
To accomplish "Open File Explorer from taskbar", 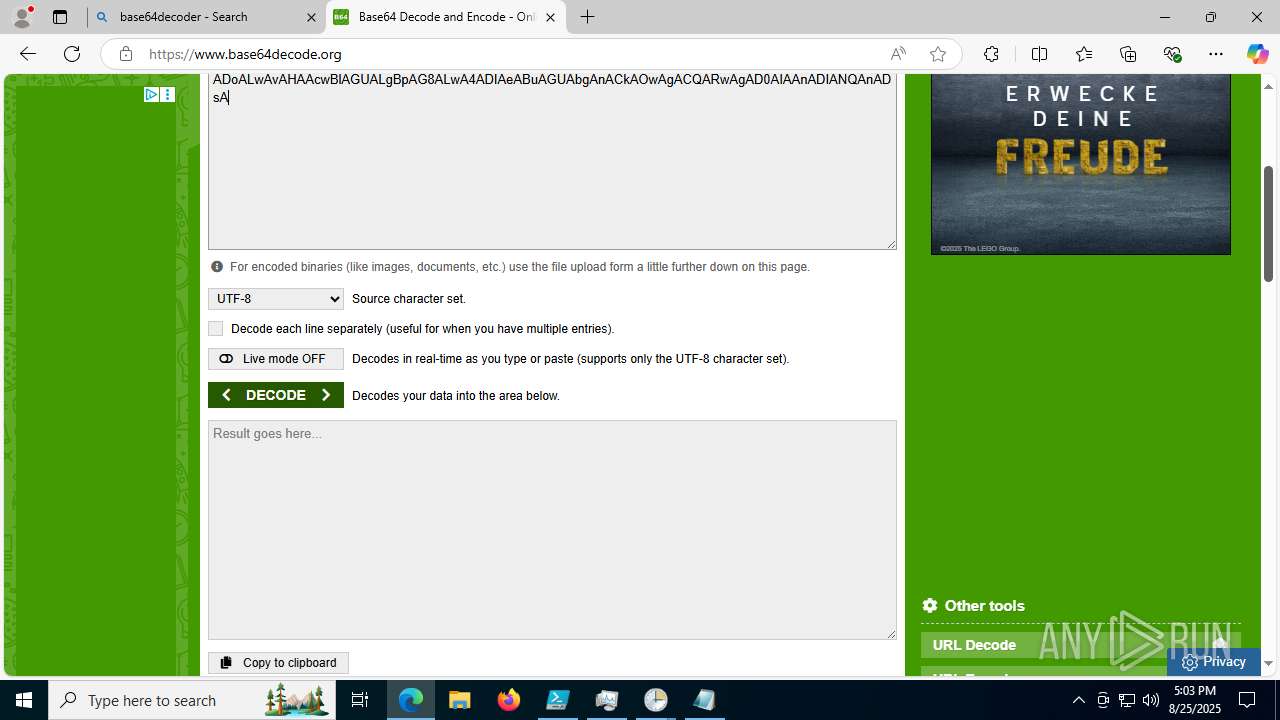I will [x=460, y=700].
